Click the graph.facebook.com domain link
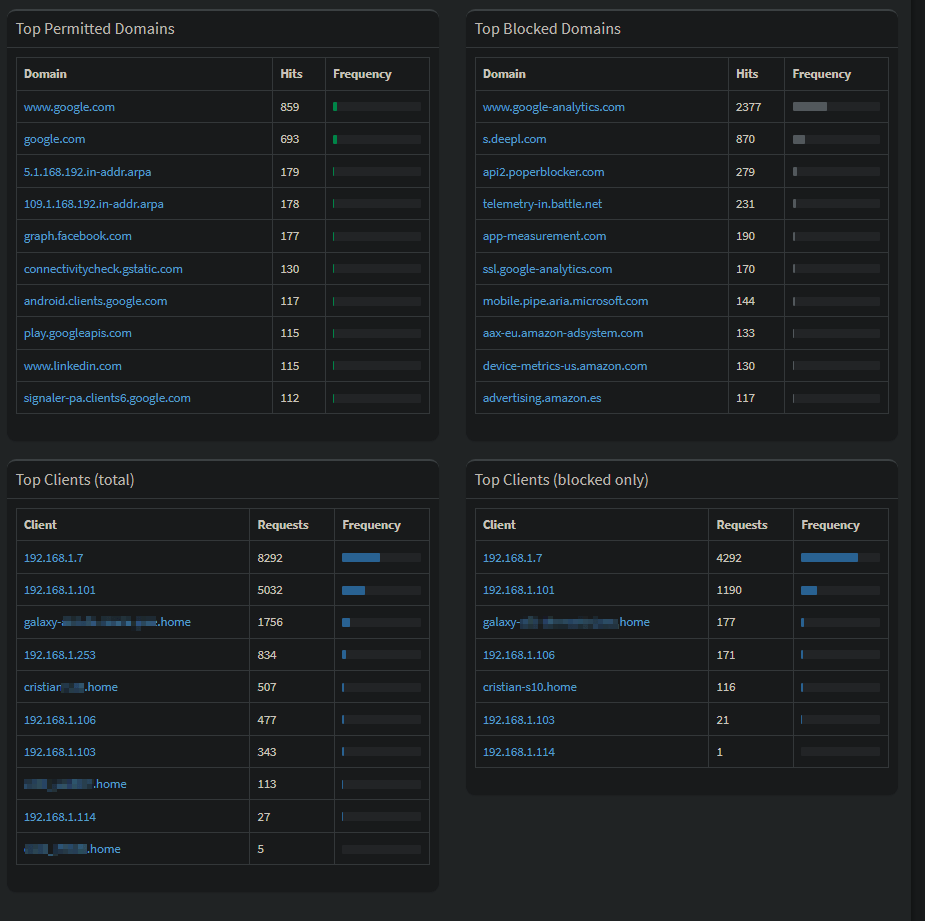This screenshot has width=925, height=921. coord(78,236)
